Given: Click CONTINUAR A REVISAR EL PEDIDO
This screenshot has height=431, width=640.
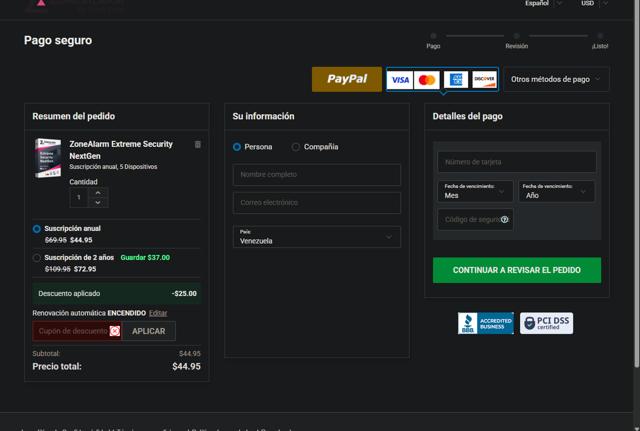Looking at the screenshot, I should [x=517, y=270].
